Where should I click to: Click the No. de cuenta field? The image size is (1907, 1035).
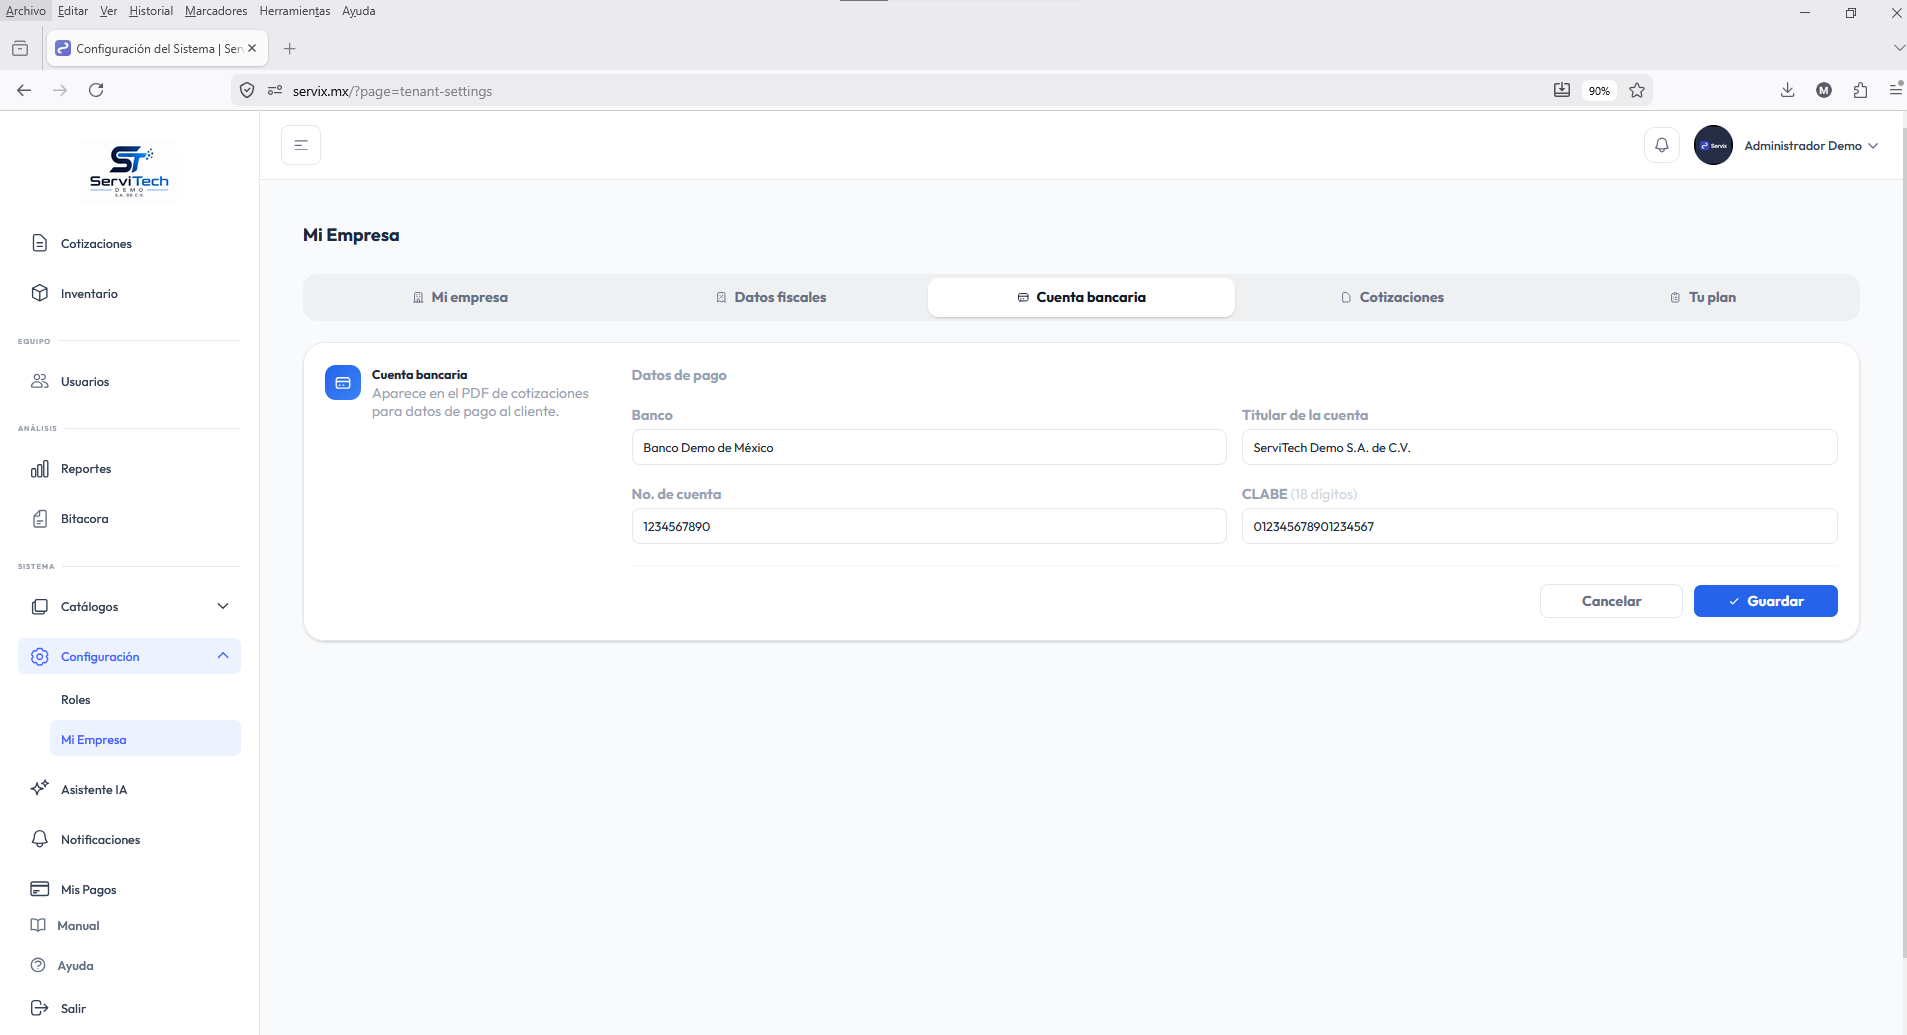tap(929, 526)
